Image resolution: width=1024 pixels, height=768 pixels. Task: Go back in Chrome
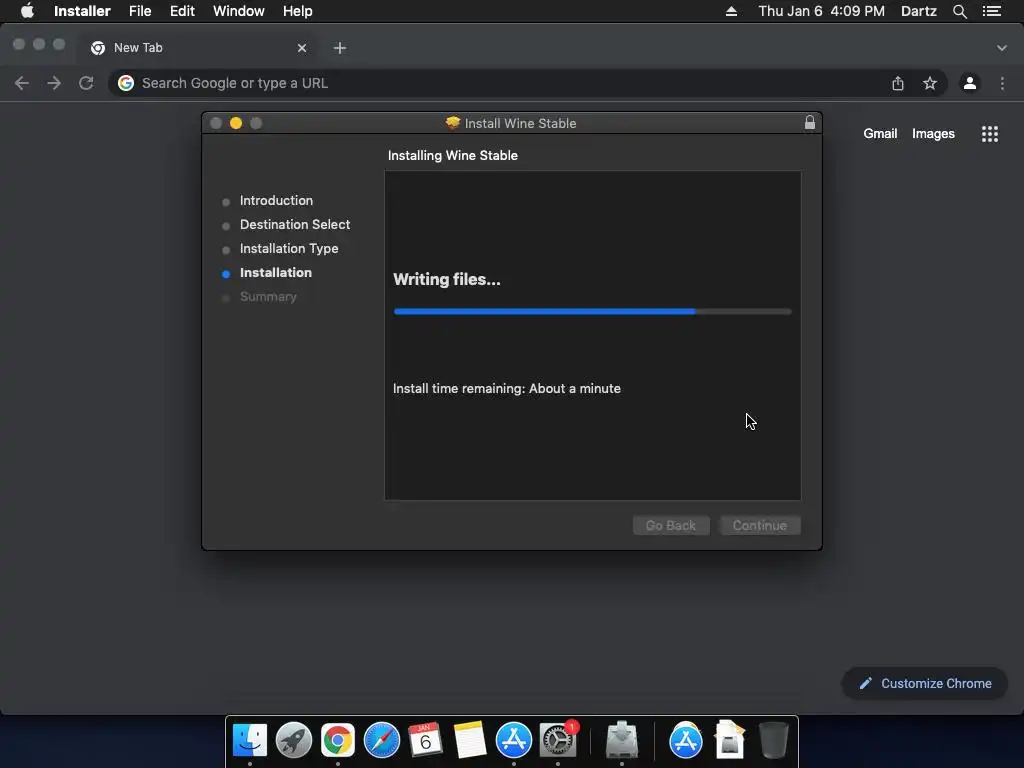(x=22, y=83)
